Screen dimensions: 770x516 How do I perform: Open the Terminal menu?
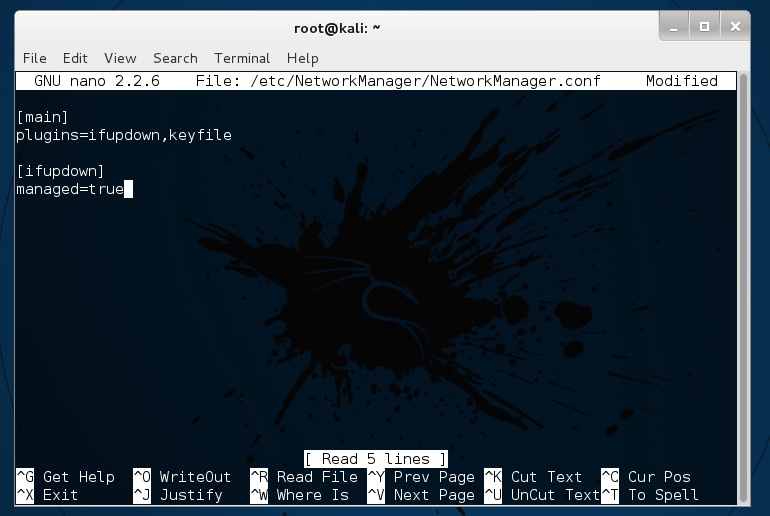coord(242,58)
